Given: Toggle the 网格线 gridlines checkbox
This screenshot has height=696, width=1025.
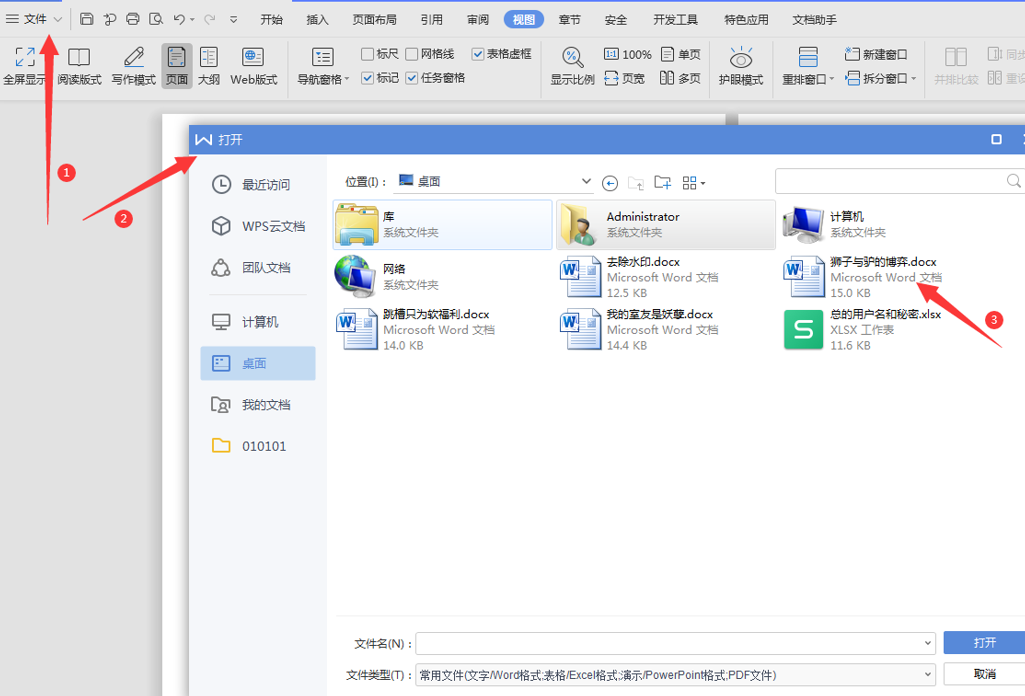Looking at the screenshot, I should click(412, 54).
